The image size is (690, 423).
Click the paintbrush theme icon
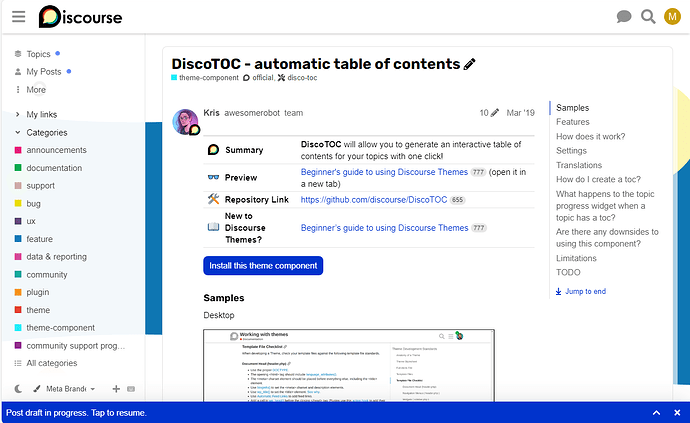(37, 389)
